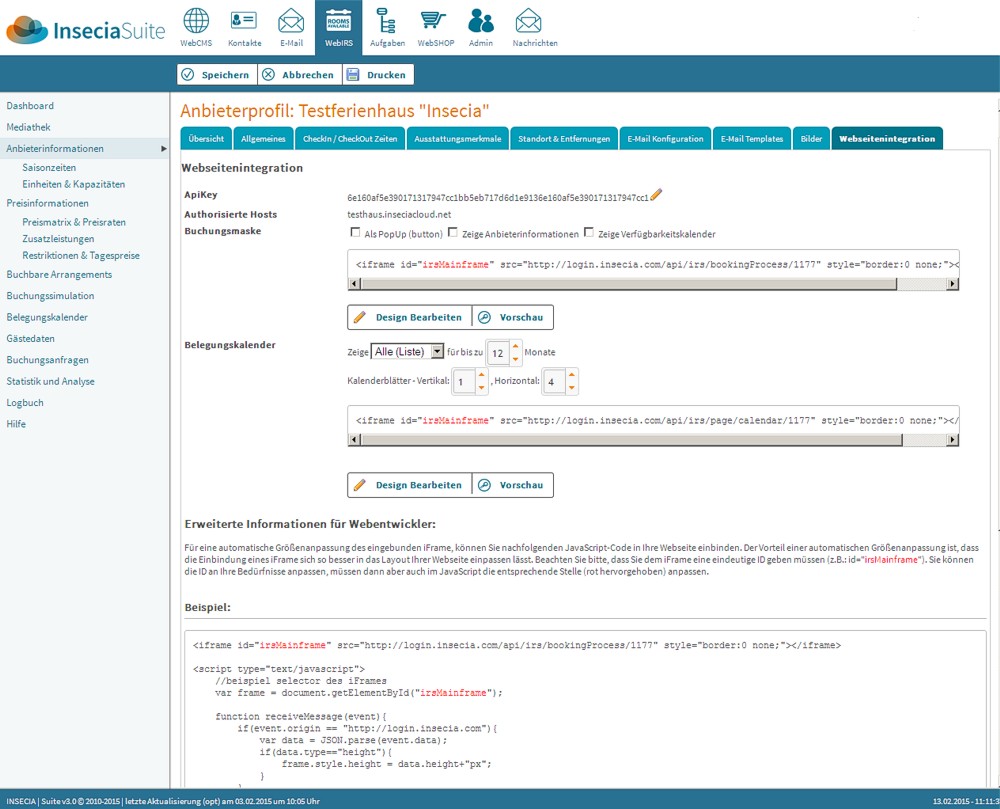
Task: Switch to the Ausstattungsmerkmale tab
Action: [x=457, y=138]
